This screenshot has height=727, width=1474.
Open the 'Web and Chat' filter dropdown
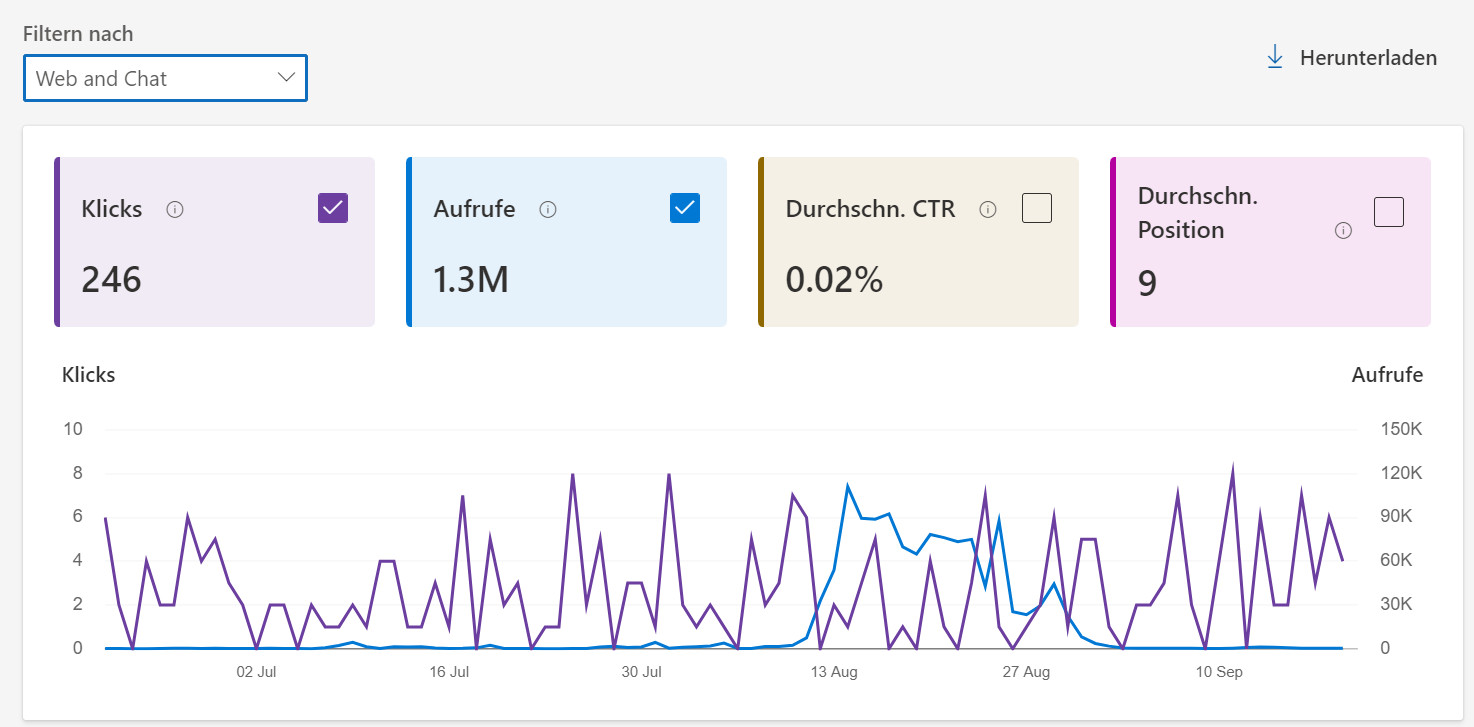pyautogui.click(x=165, y=77)
